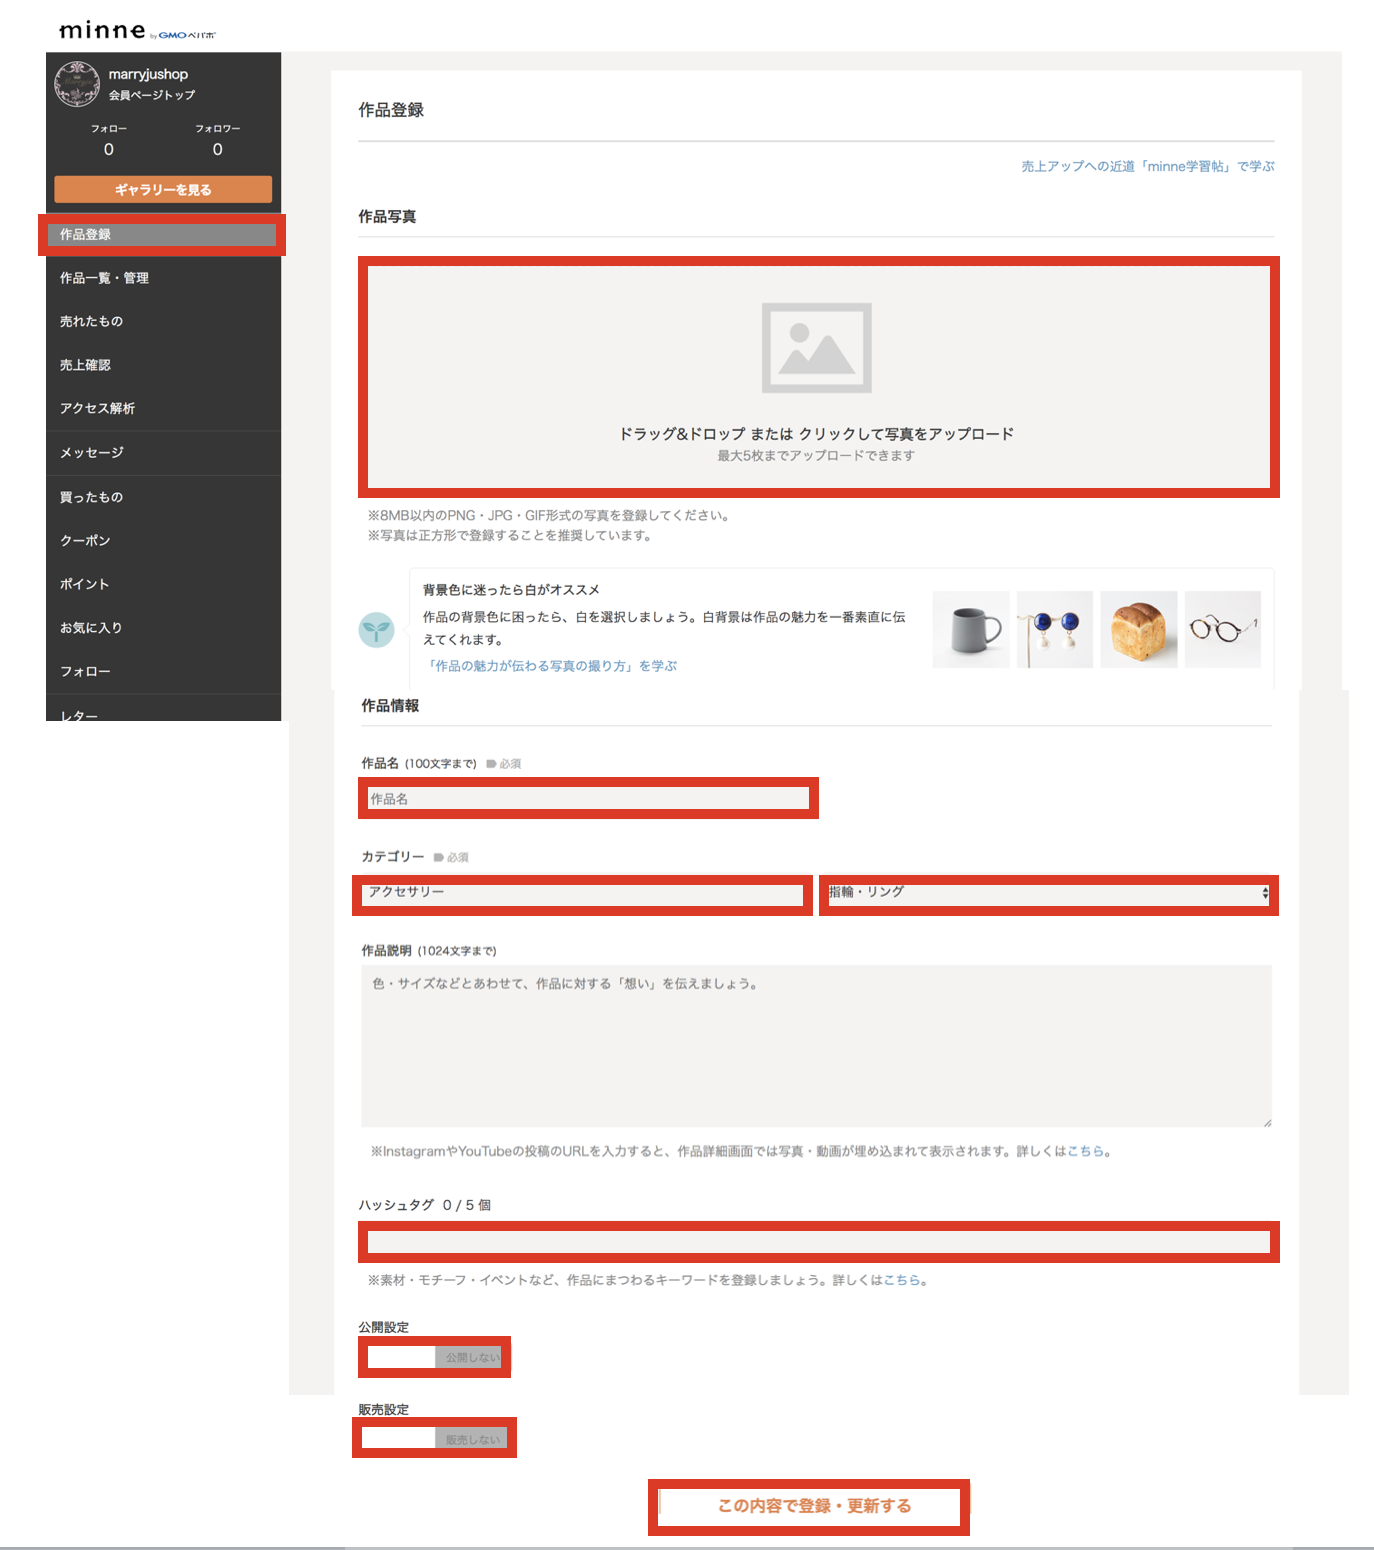Click the gray mug sample photo
This screenshot has height=1550, width=1374.
(970, 629)
